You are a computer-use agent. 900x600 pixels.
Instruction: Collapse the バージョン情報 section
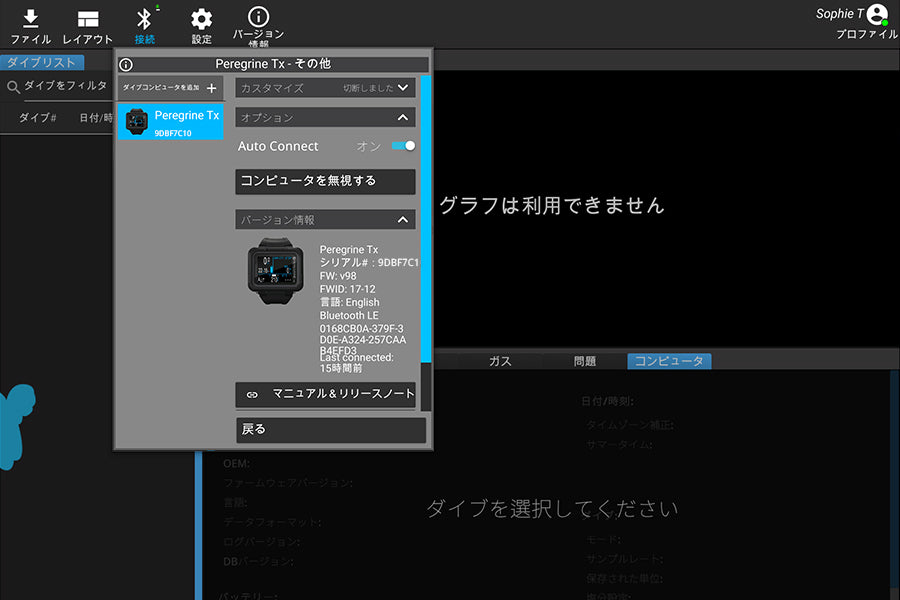[403, 220]
